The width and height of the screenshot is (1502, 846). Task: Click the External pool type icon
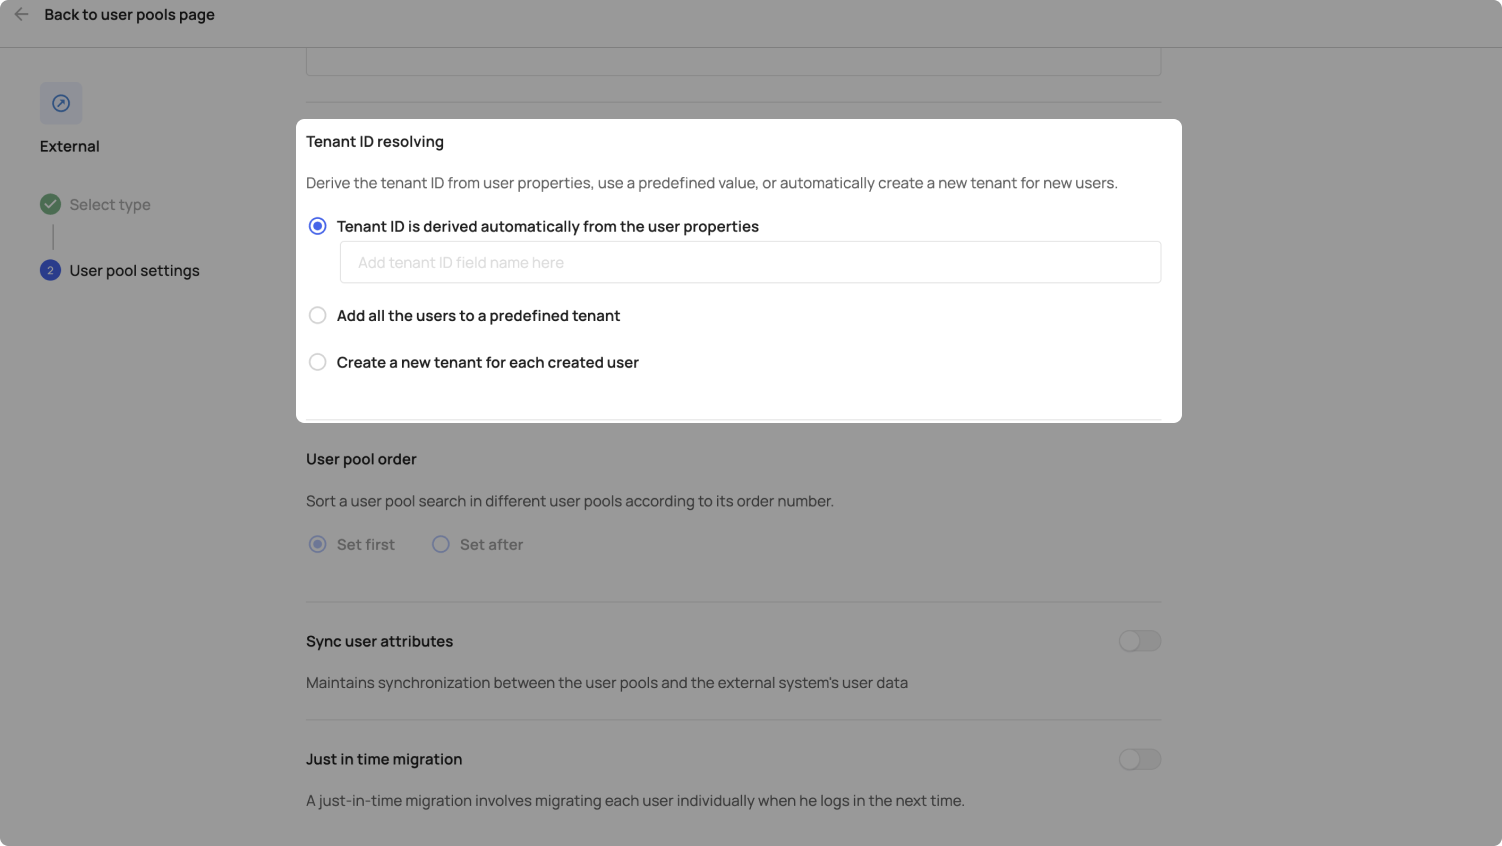point(61,103)
